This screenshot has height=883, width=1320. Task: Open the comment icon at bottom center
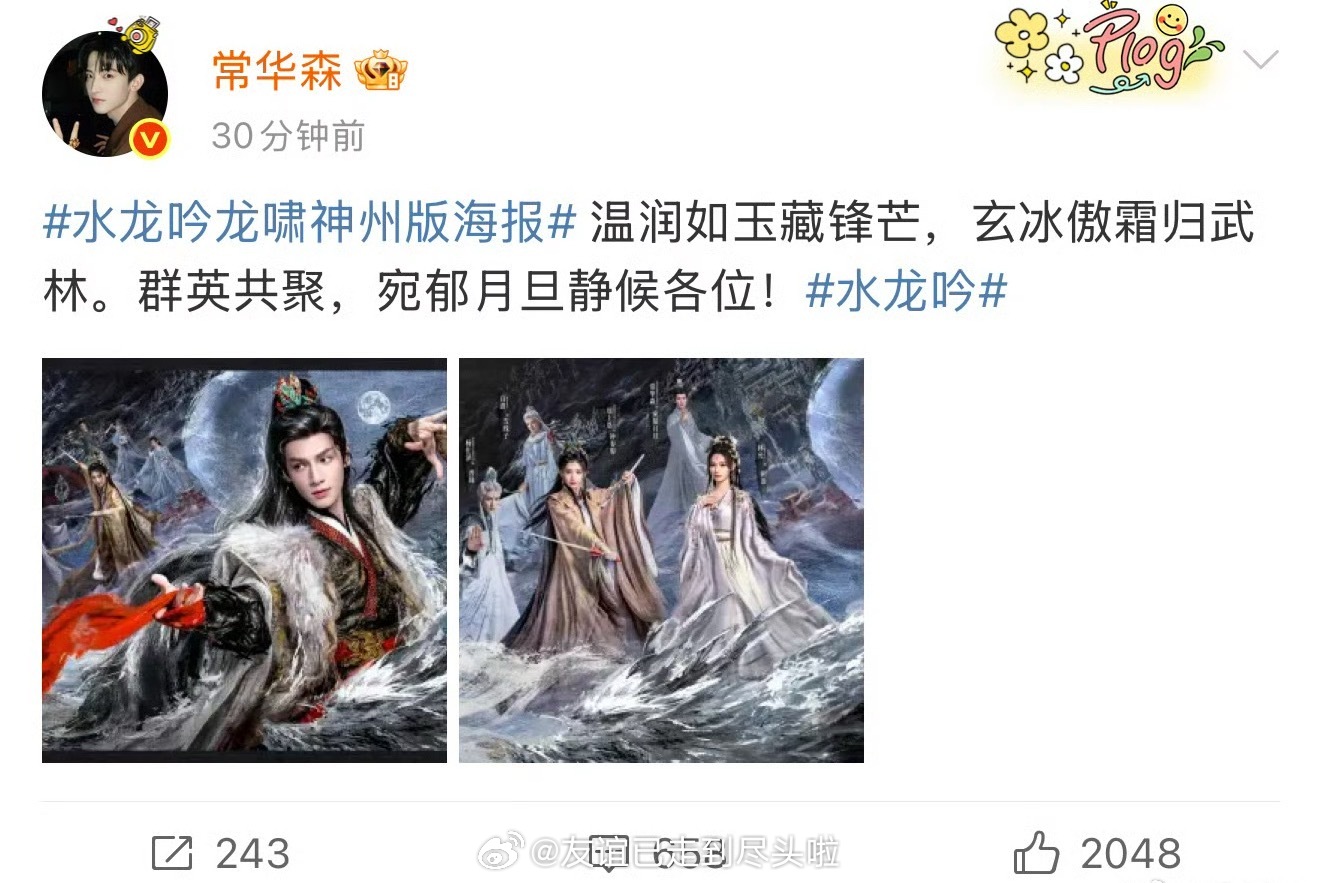pyautogui.click(x=610, y=853)
